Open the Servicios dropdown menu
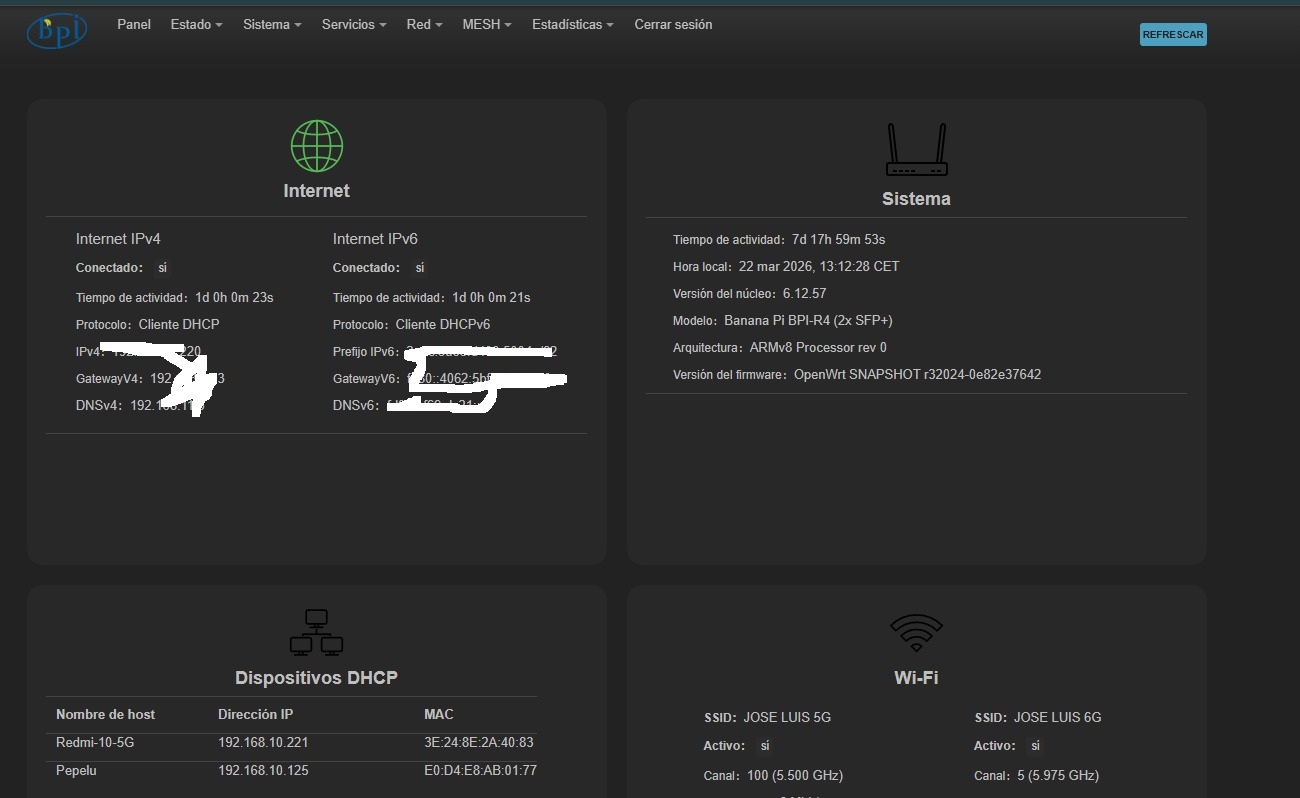The height and width of the screenshot is (798, 1300). click(x=353, y=25)
